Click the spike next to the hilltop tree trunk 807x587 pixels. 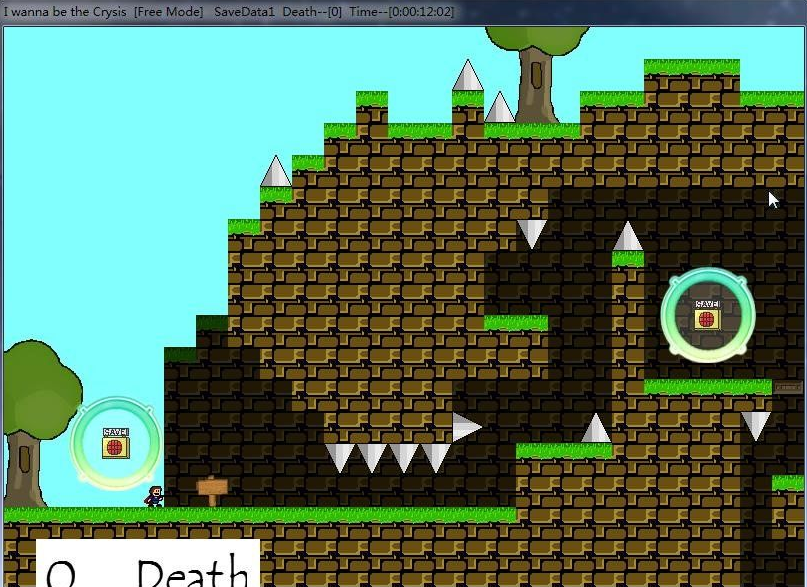click(x=500, y=107)
